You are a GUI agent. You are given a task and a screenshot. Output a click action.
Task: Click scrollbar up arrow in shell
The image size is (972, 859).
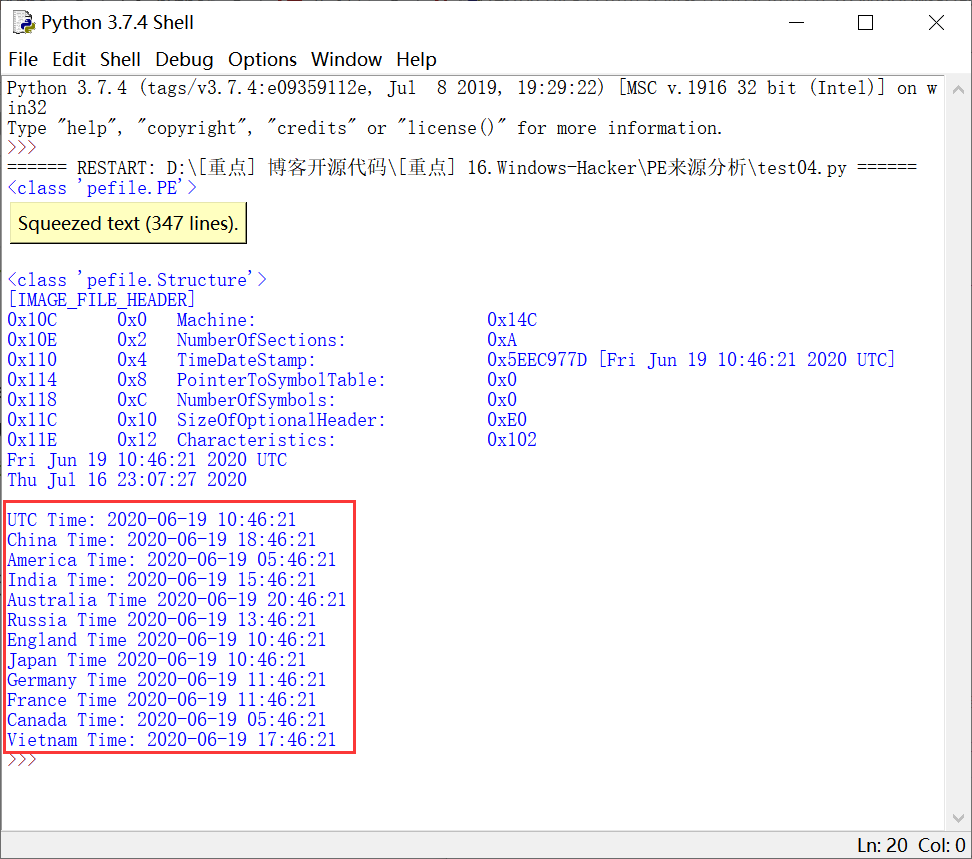[958, 90]
